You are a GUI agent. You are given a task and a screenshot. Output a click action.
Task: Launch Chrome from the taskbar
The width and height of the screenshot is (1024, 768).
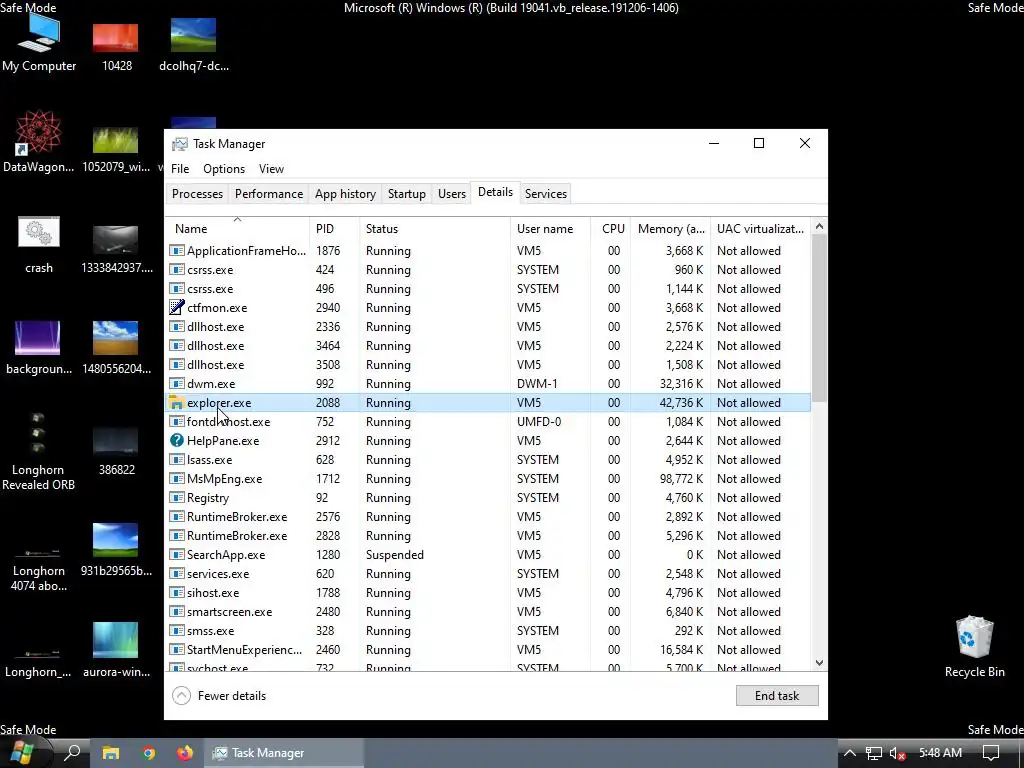(x=149, y=753)
